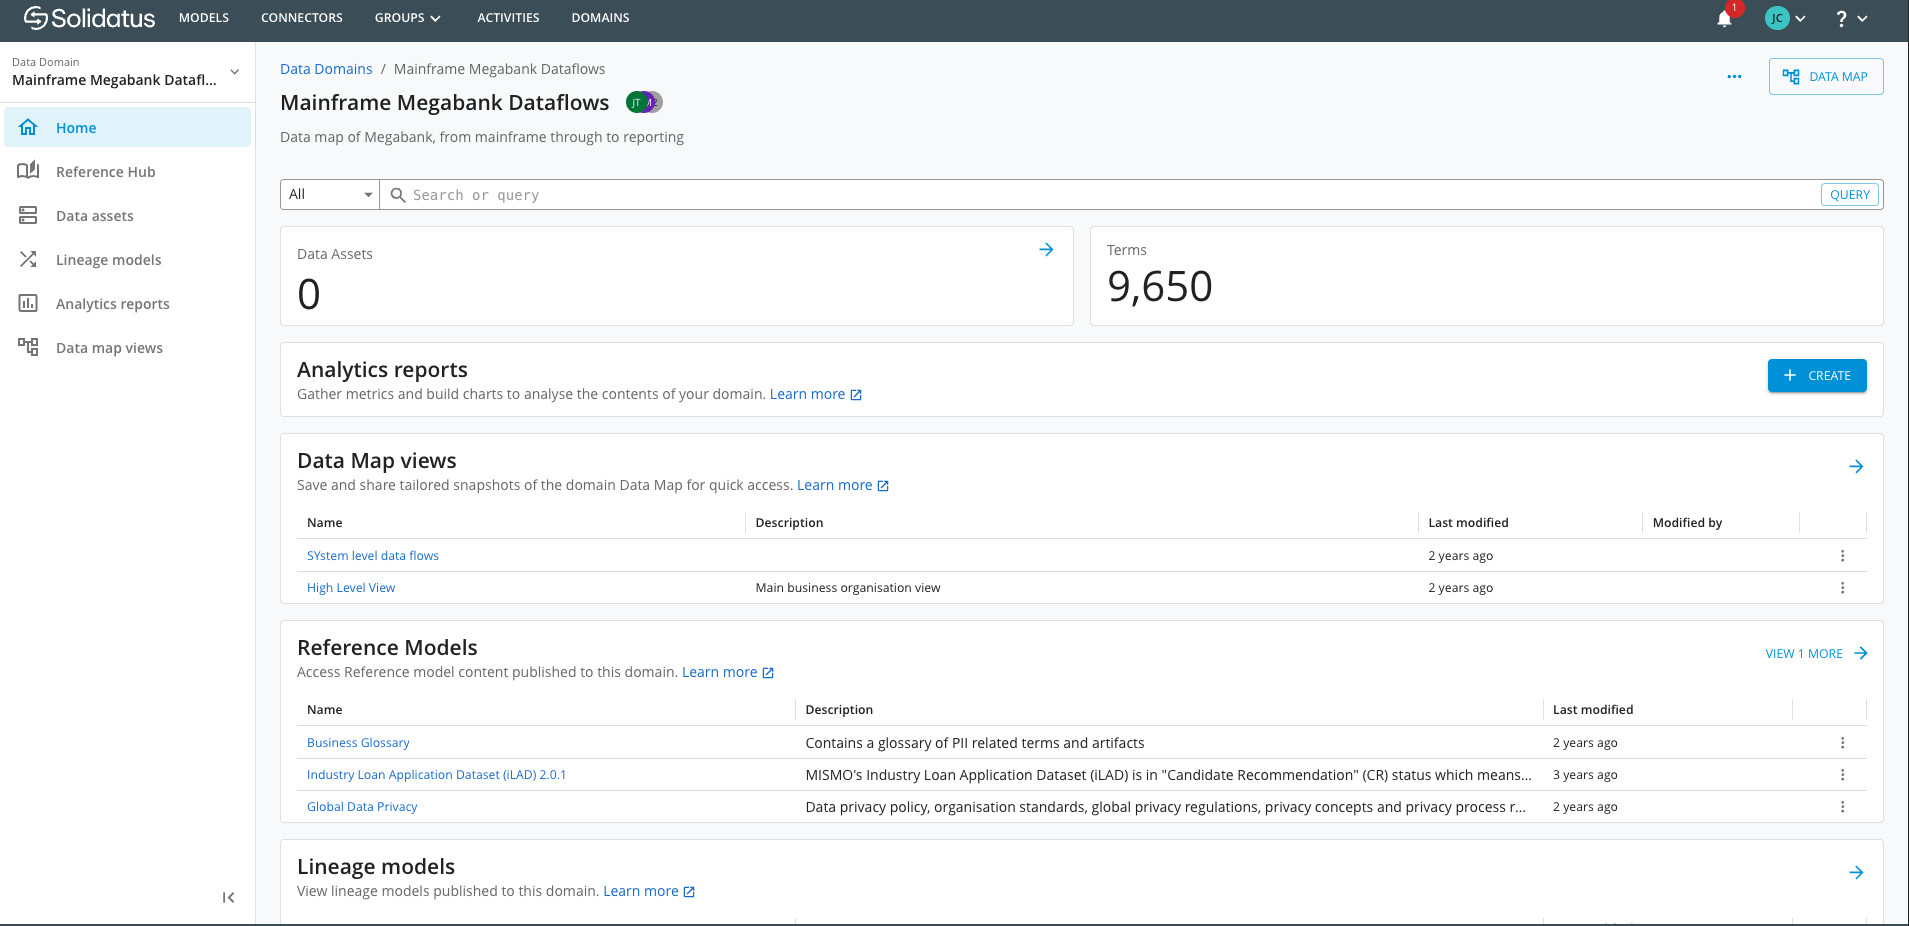The image size is (1909, 926).
Task: Open row options for SYstem level data flows
Action: (x=1842, y=556)
